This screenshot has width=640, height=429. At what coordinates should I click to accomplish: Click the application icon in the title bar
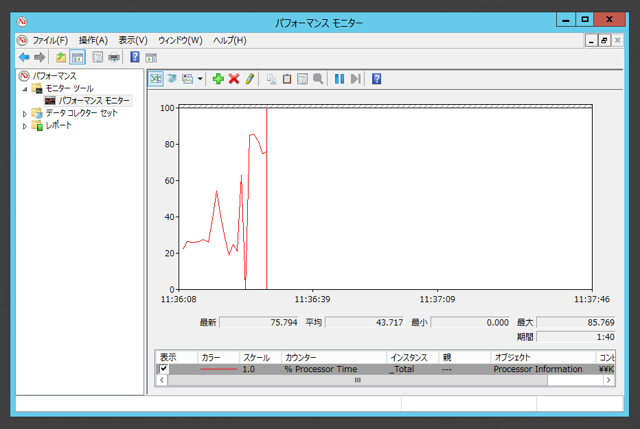click(x=22, y=21)
